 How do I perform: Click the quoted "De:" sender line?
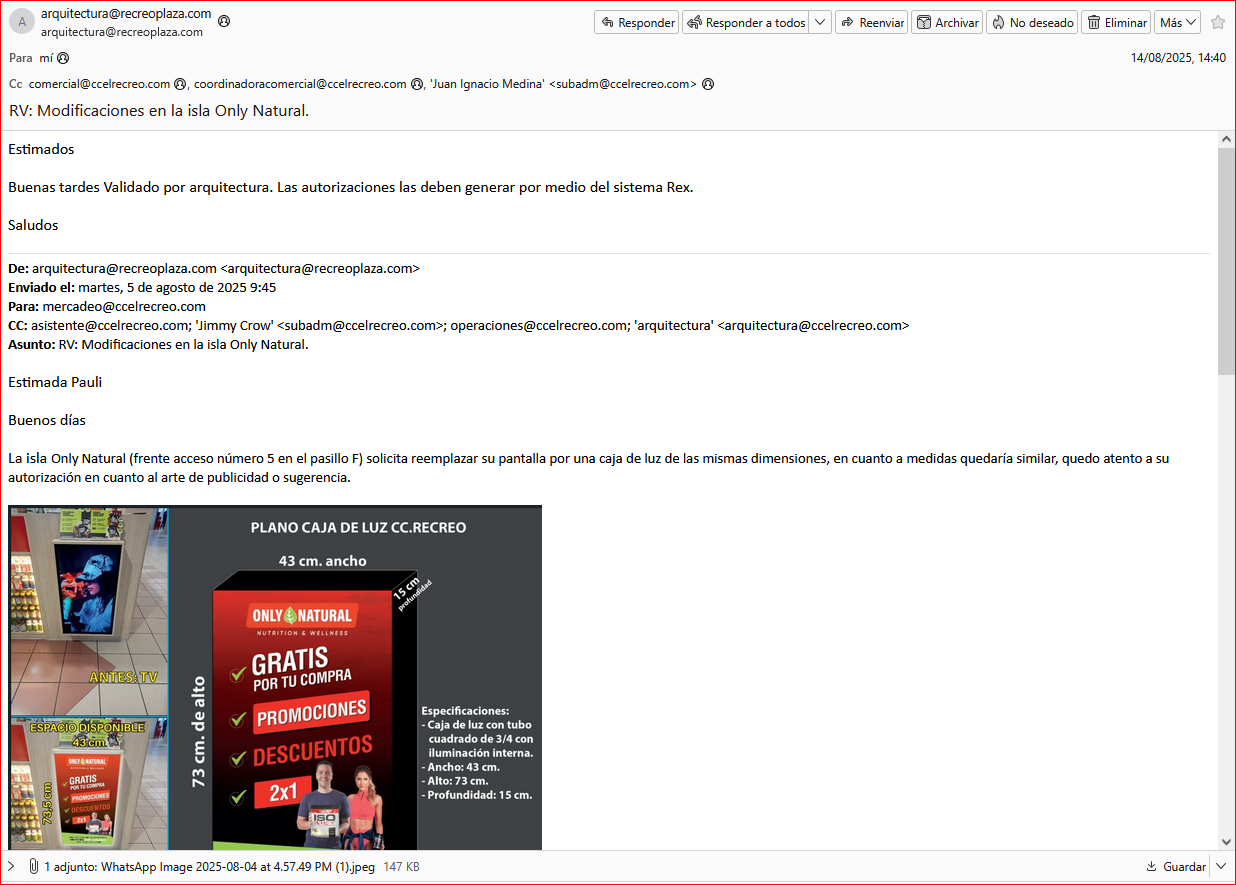214,268
